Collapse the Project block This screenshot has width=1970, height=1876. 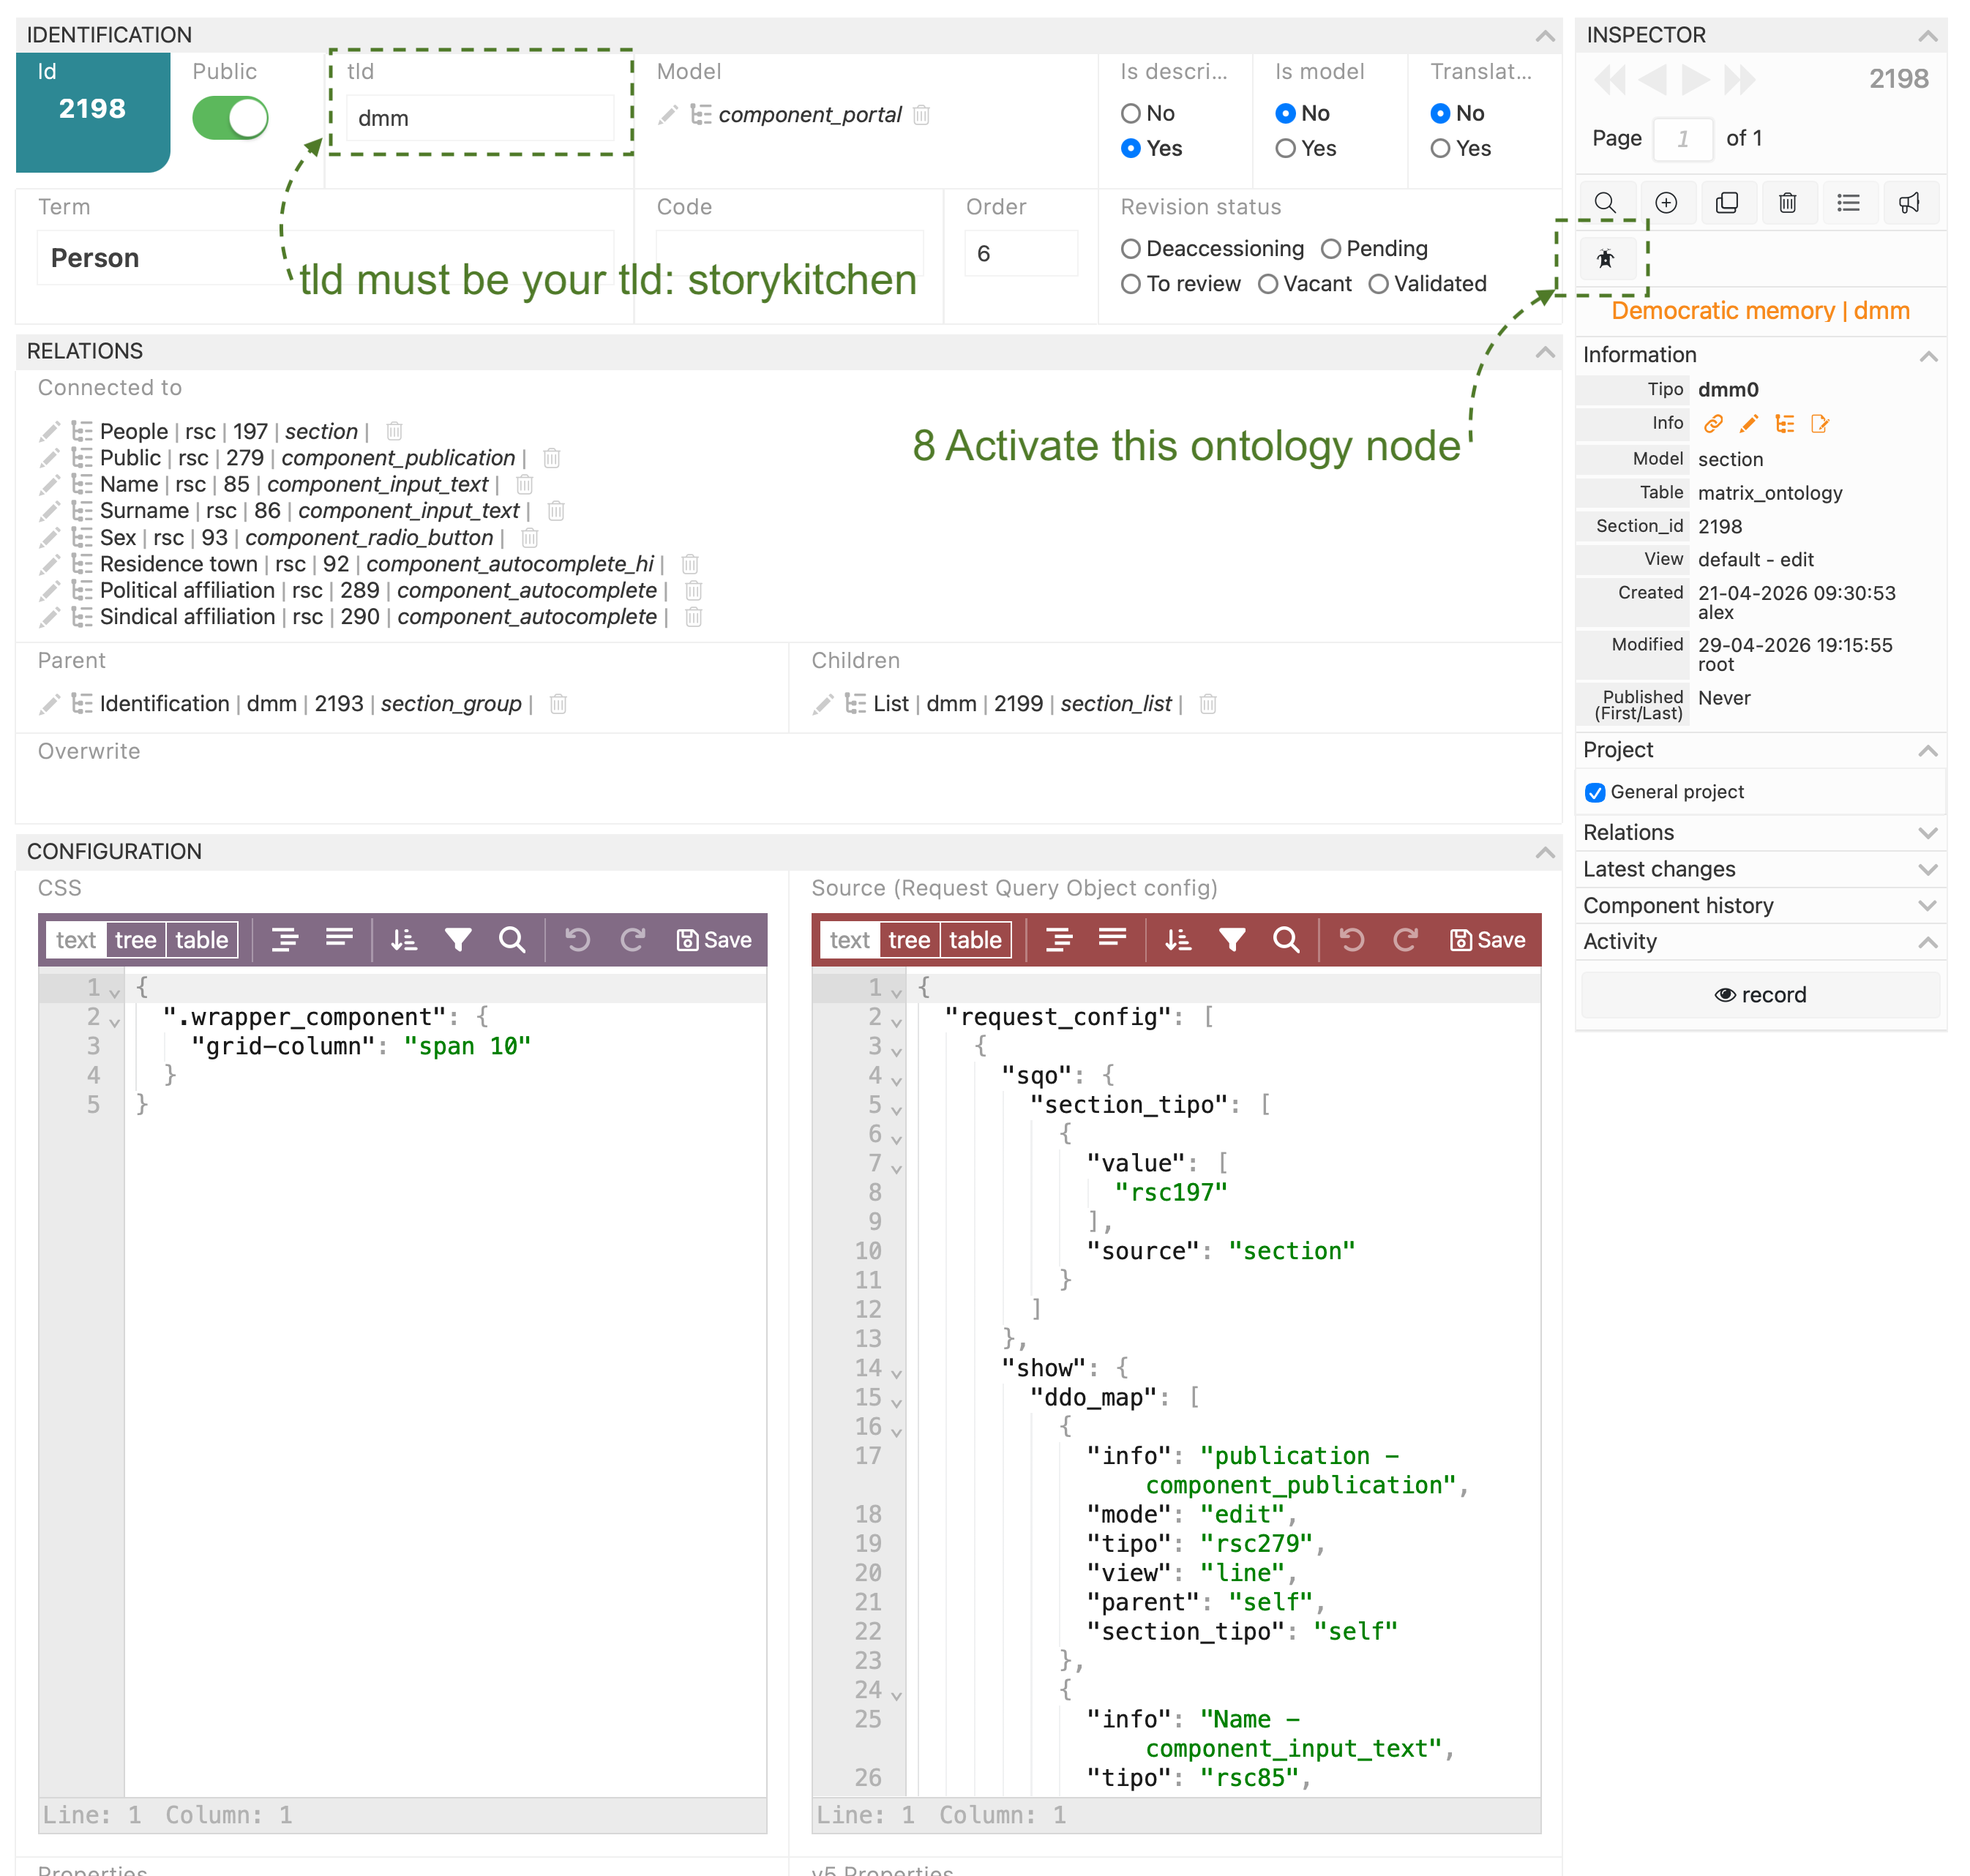1928,751
